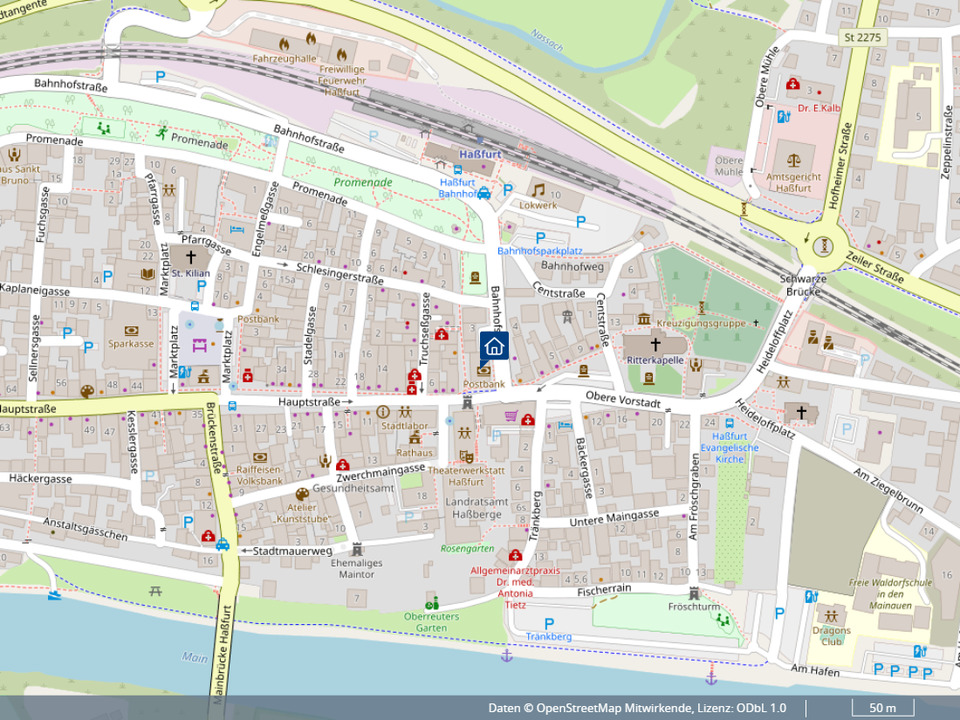The height and width of the screenshot is (720, 960).
Task: Click the Bahnhofsparkplatz parking icon
Action: point(540,236)
